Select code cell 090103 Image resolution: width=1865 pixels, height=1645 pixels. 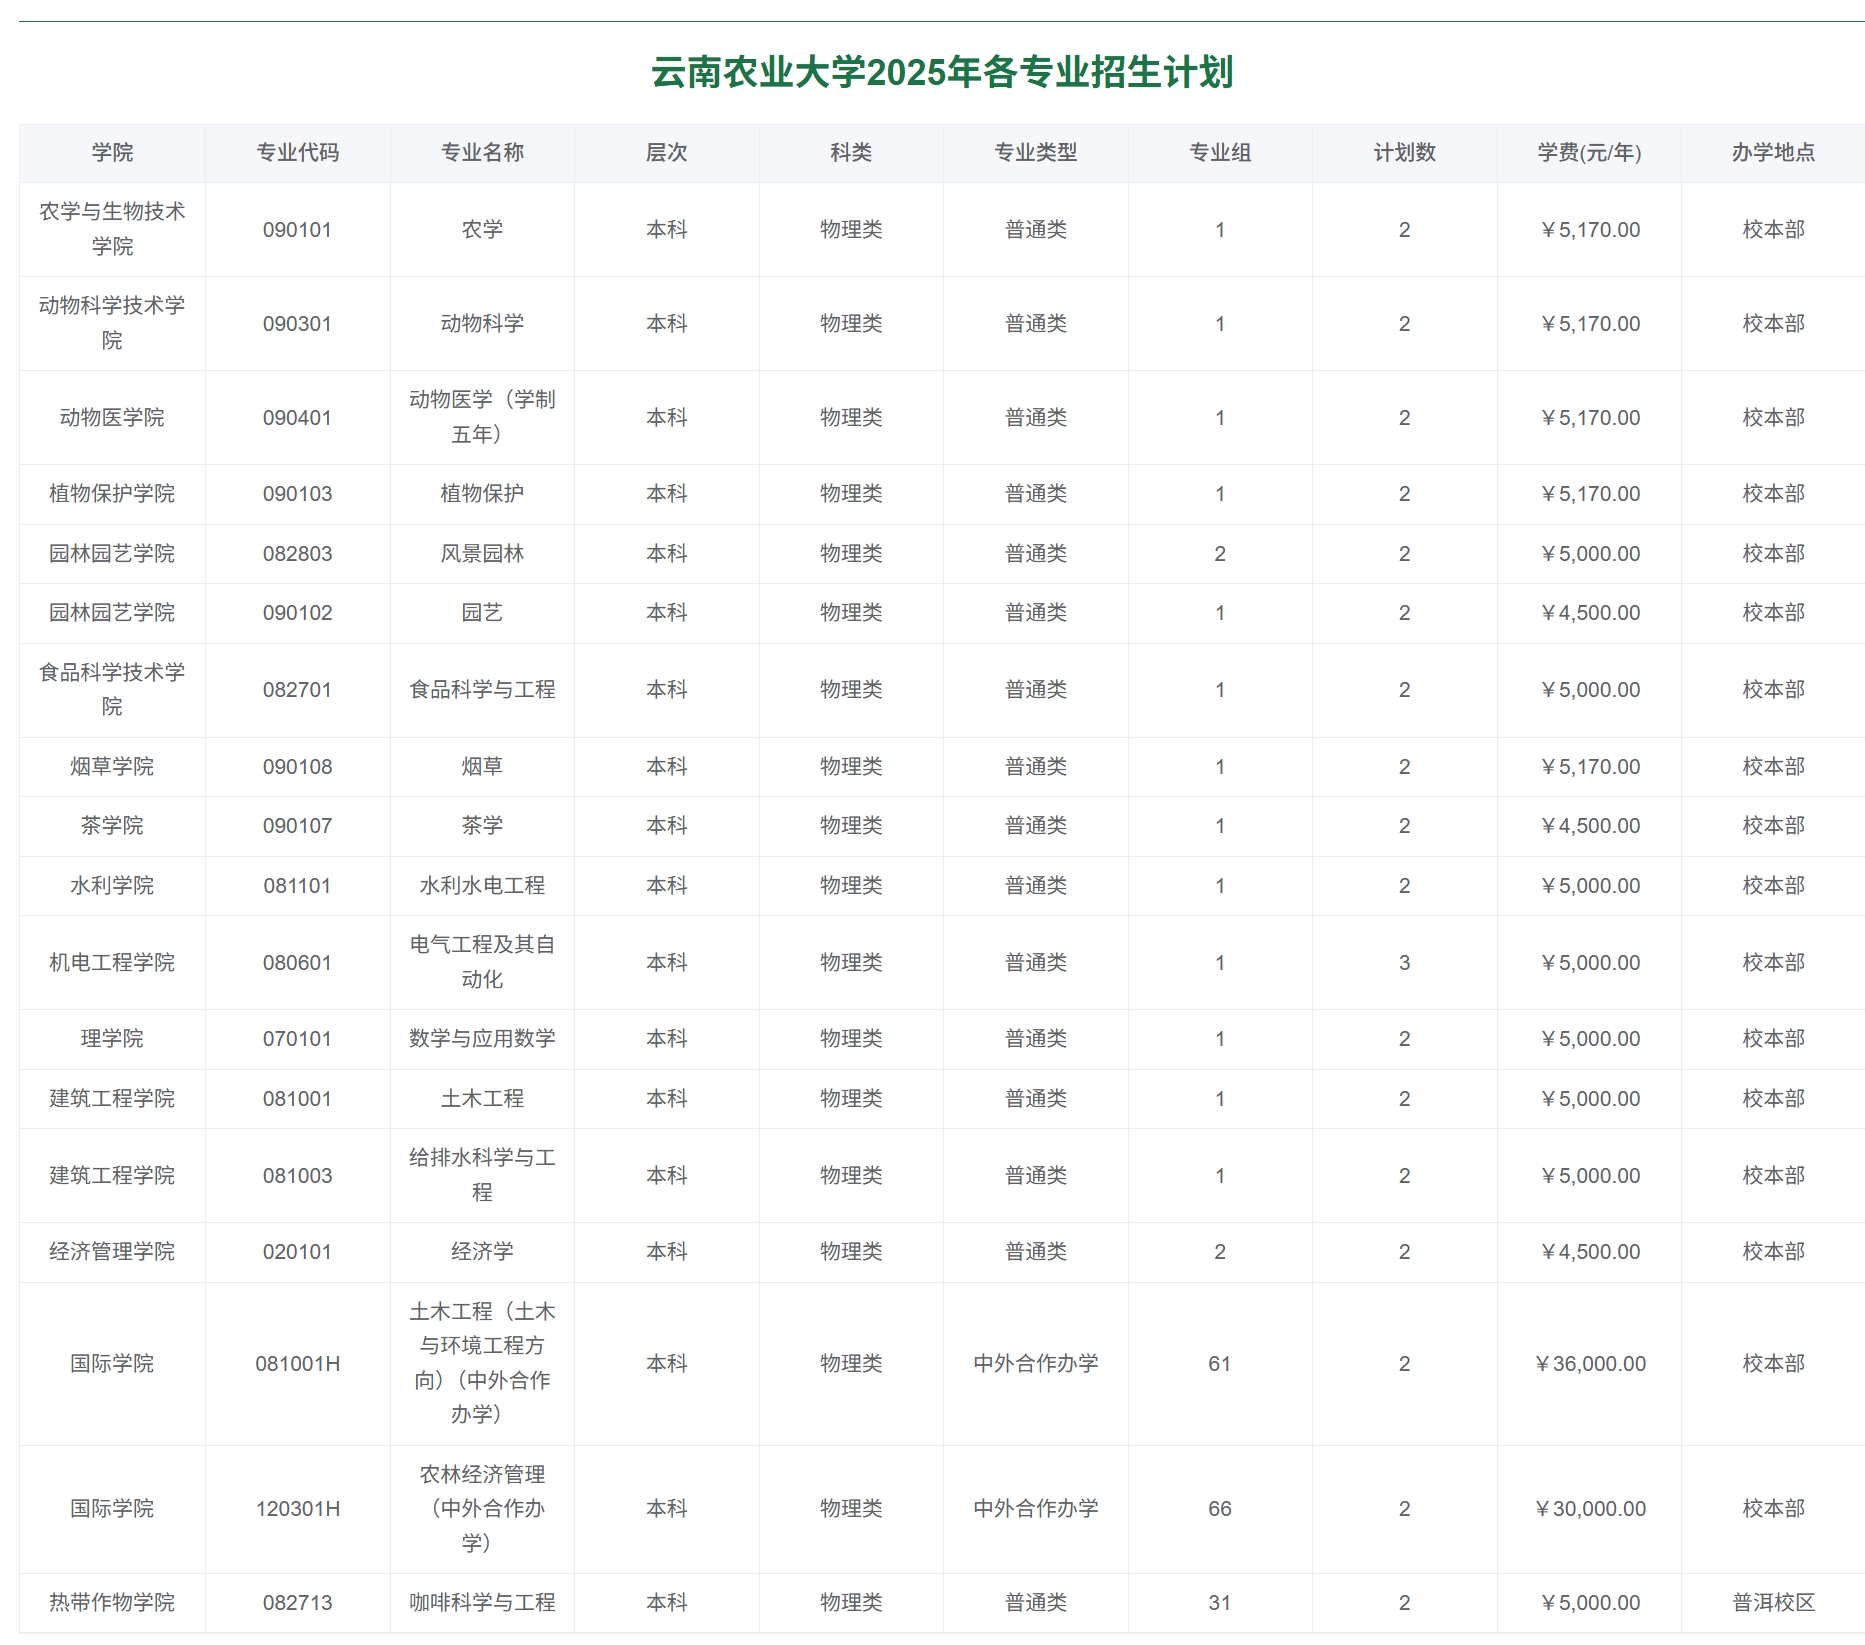pyautogui.click(x=297, y=494)
